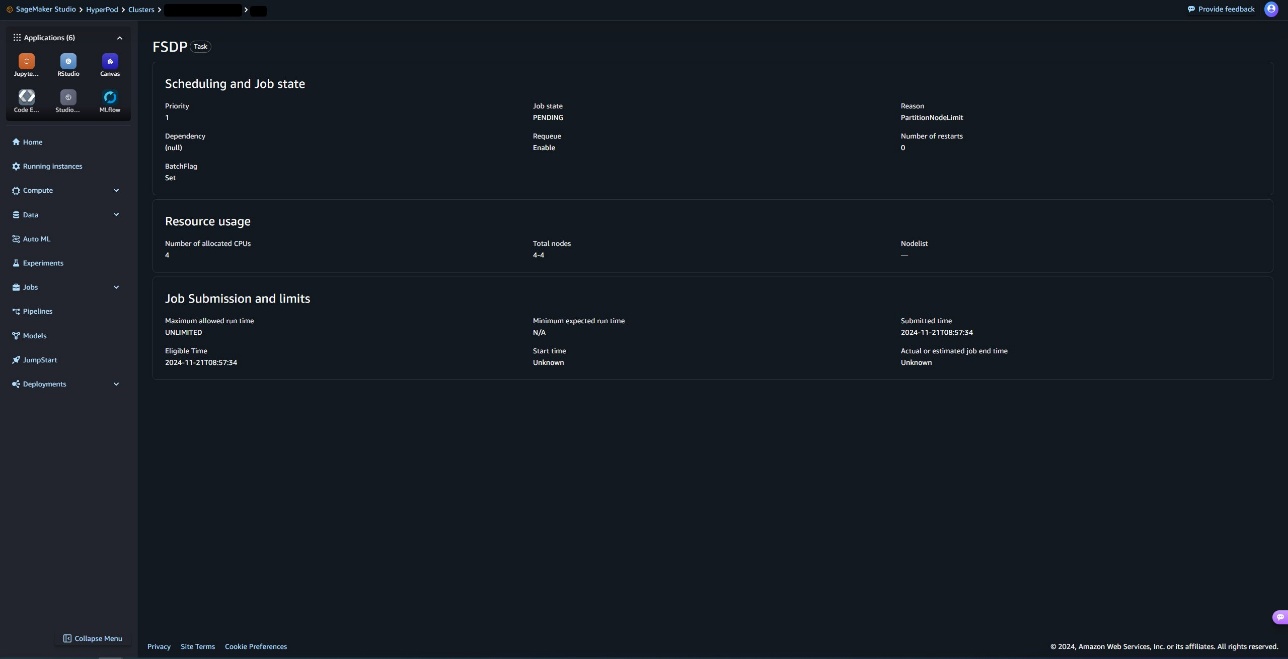Launch the RStudio application icon

pyautogui.click(x=68, y=62)
